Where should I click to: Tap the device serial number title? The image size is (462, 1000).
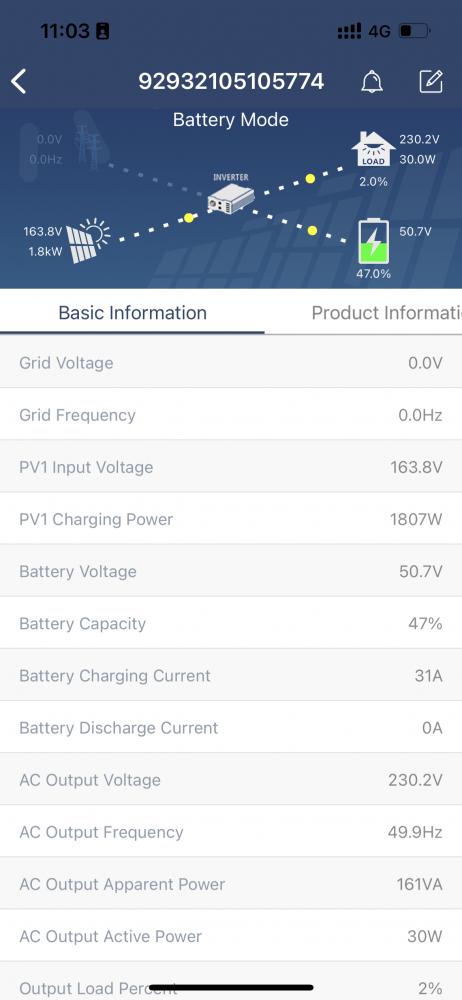click(x=231, y=82)
